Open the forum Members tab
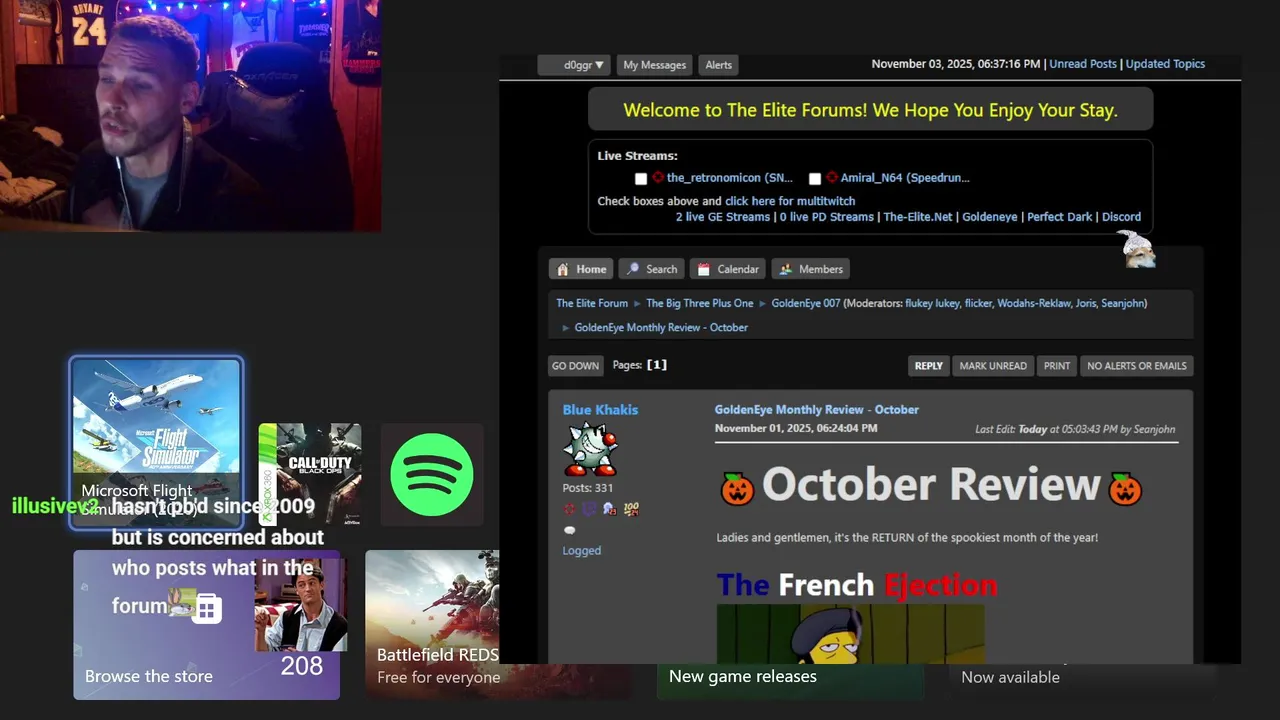The height and width of the screenshot is (720, 1280). click(811, 269)
